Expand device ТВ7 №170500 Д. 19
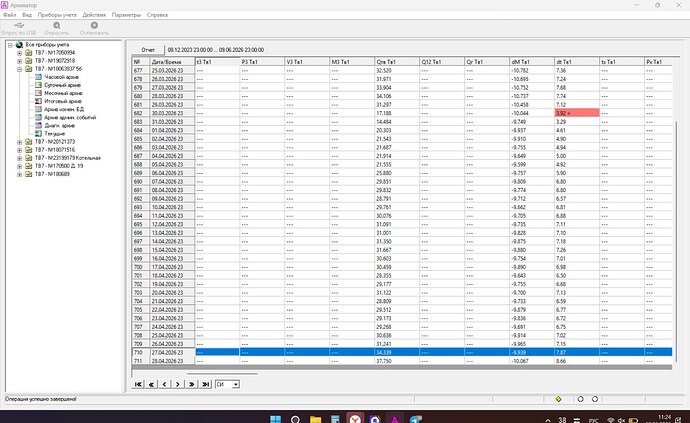690x423 pixels. tap(19, 166)
